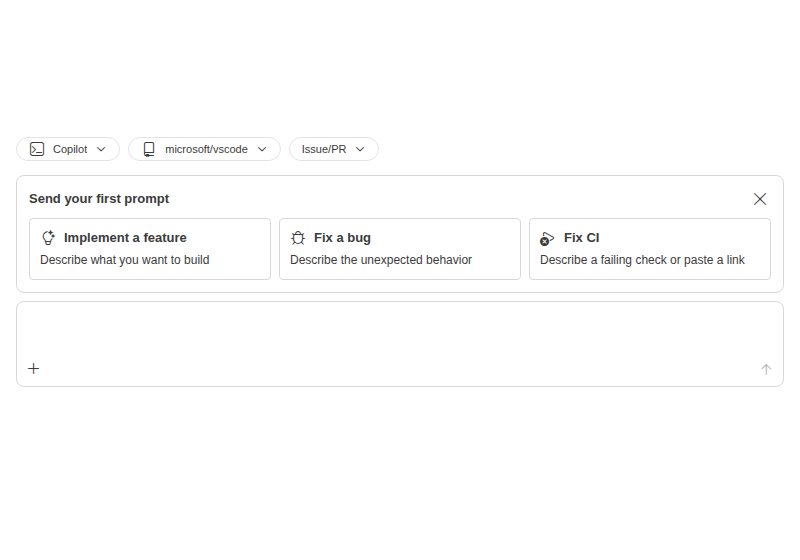
Task: Click "Describe a failing check or paste a link"
Action: click(x=642, y=260)
